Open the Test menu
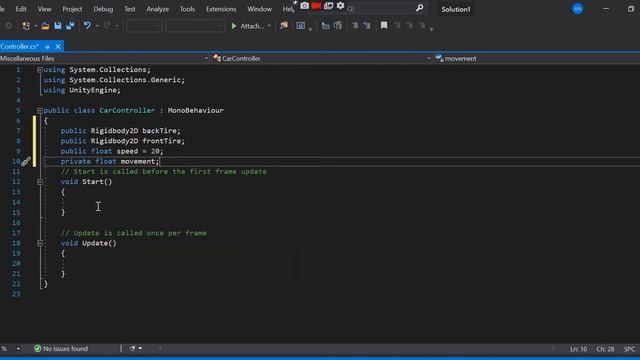 130,9
